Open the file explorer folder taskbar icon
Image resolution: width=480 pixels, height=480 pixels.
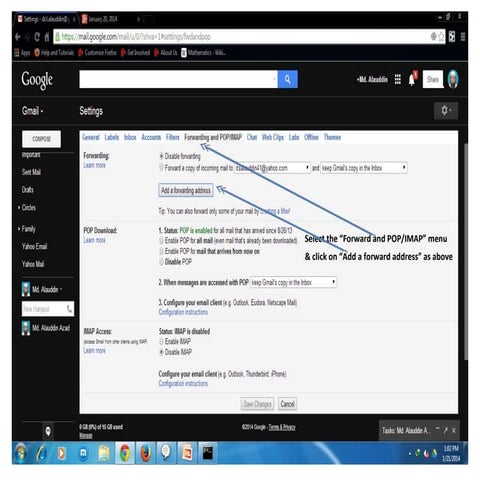click(104, 453)
